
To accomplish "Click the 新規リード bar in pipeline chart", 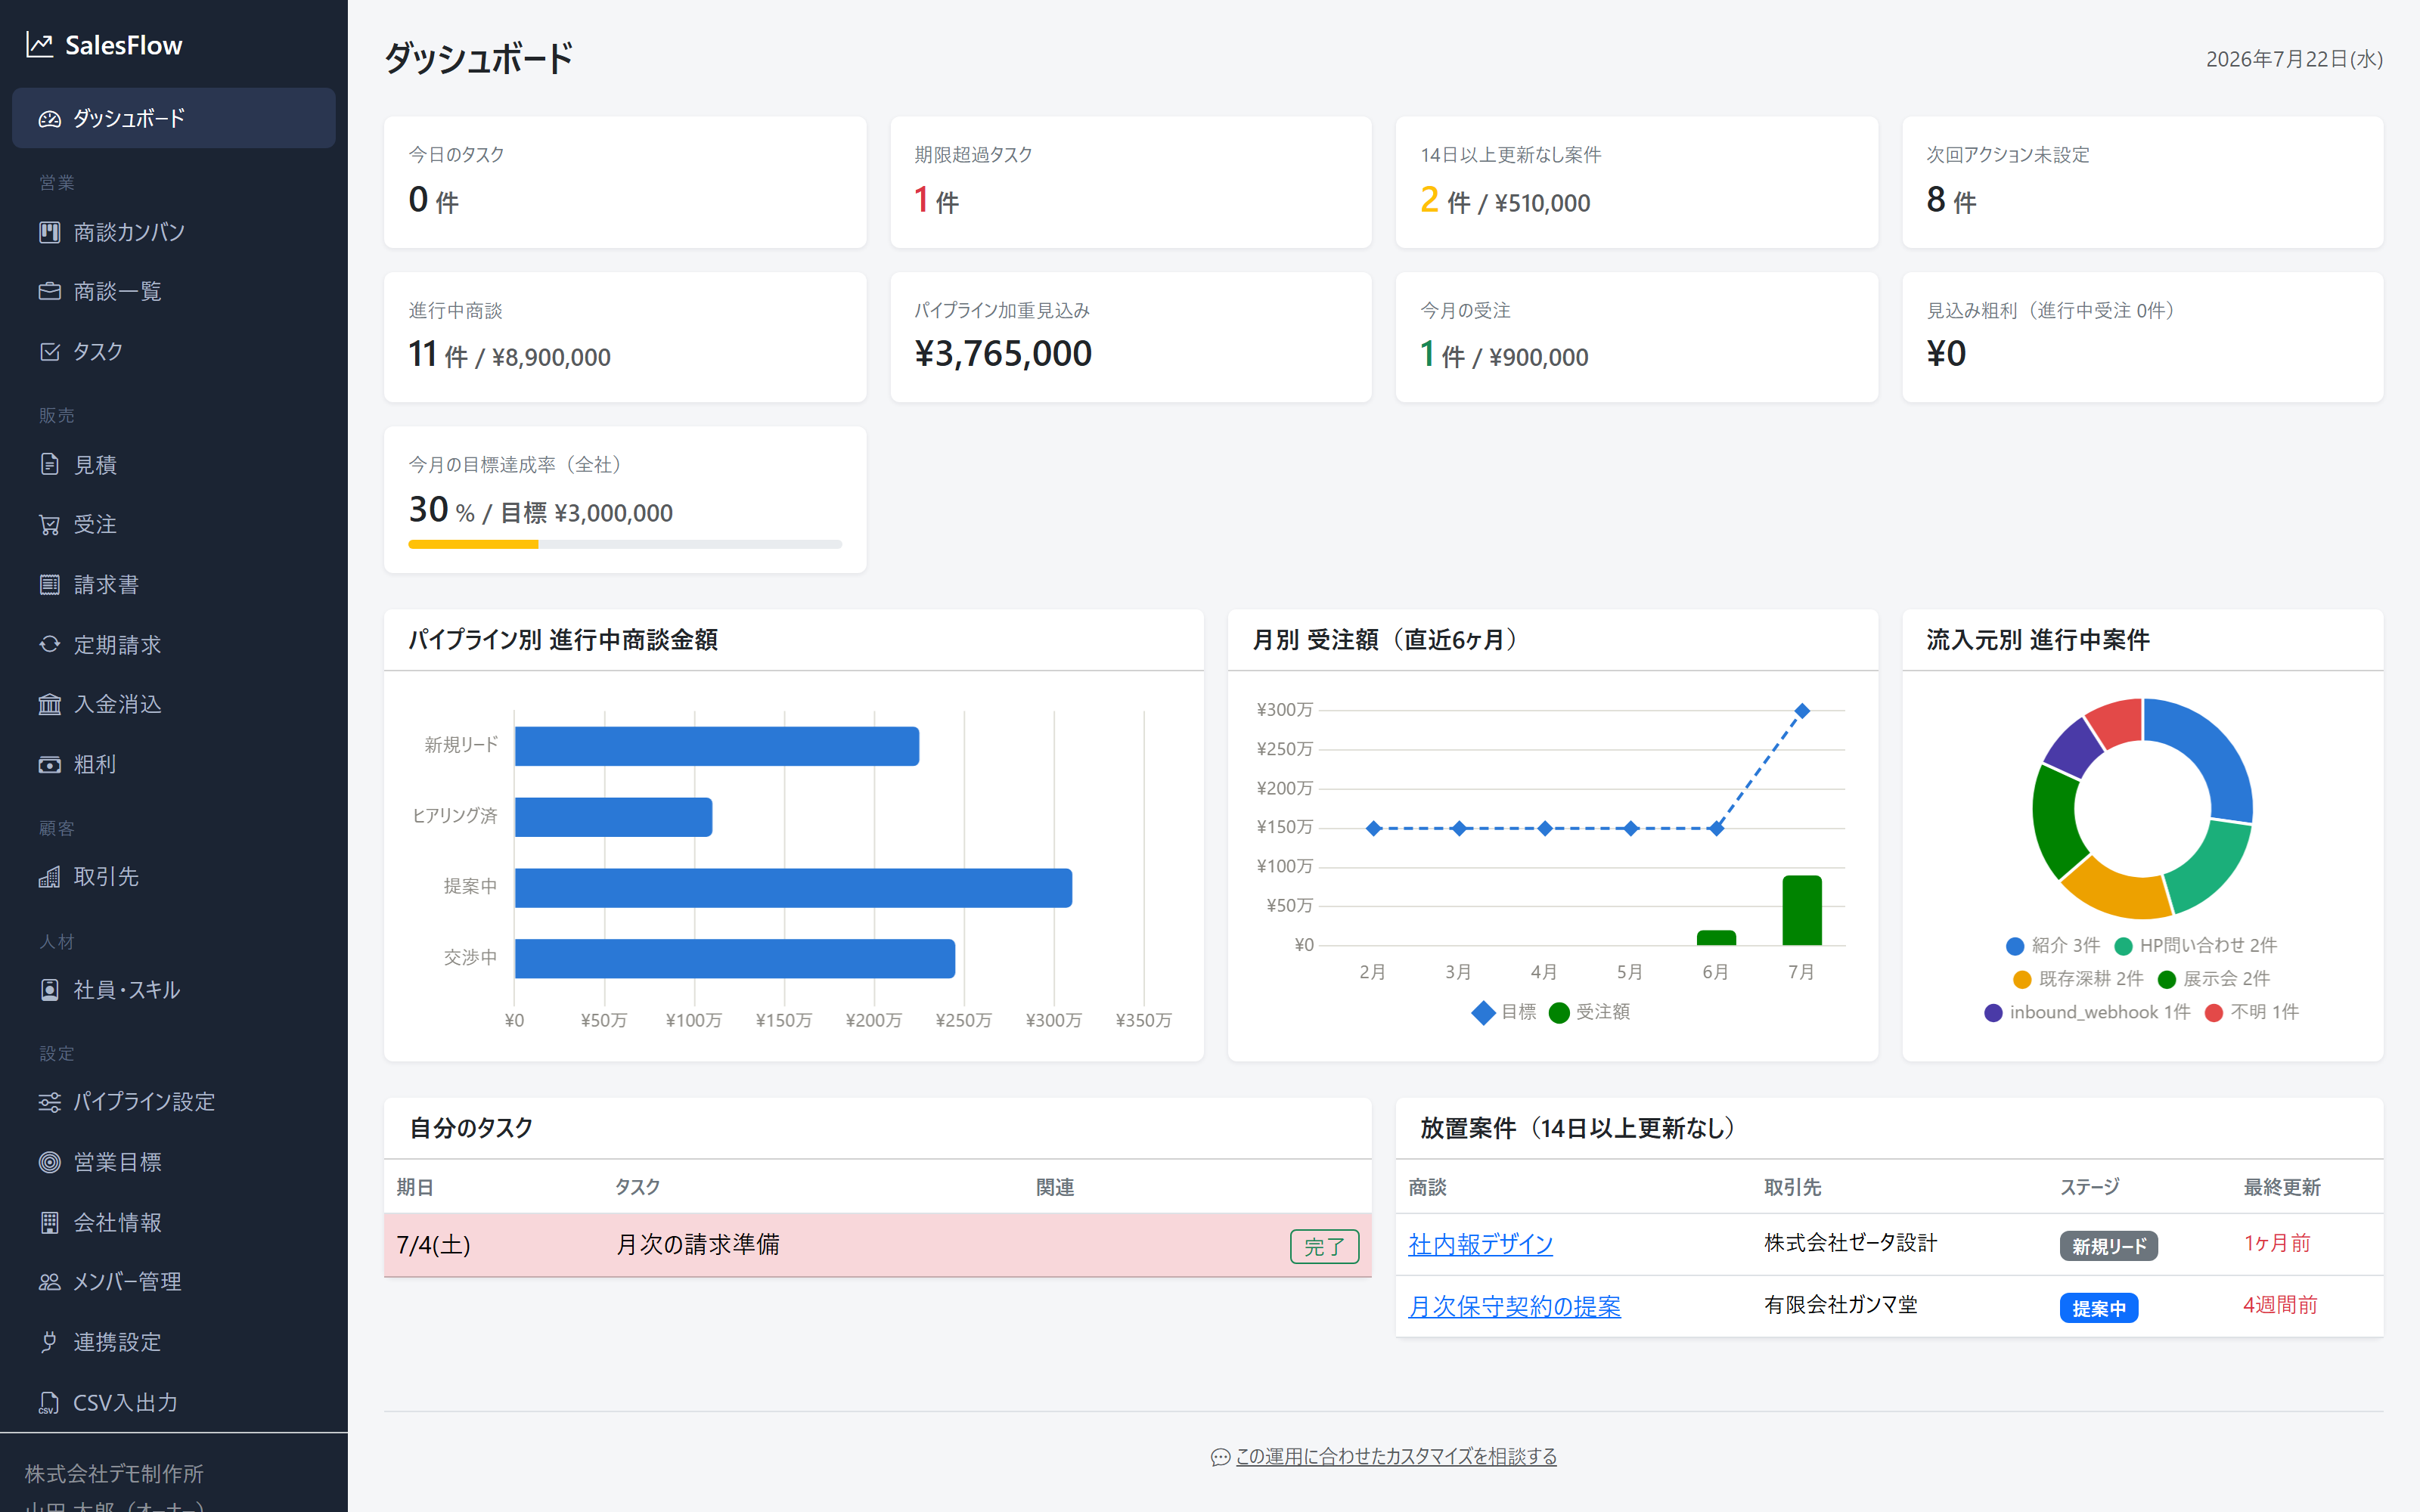I will (717, 746).
